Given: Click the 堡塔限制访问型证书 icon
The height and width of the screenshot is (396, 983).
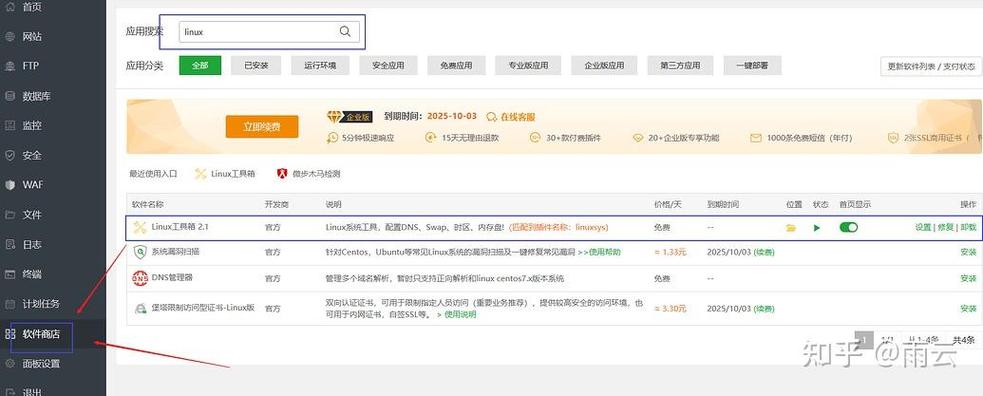Looking at the screenshot, I should click(139, 308).
